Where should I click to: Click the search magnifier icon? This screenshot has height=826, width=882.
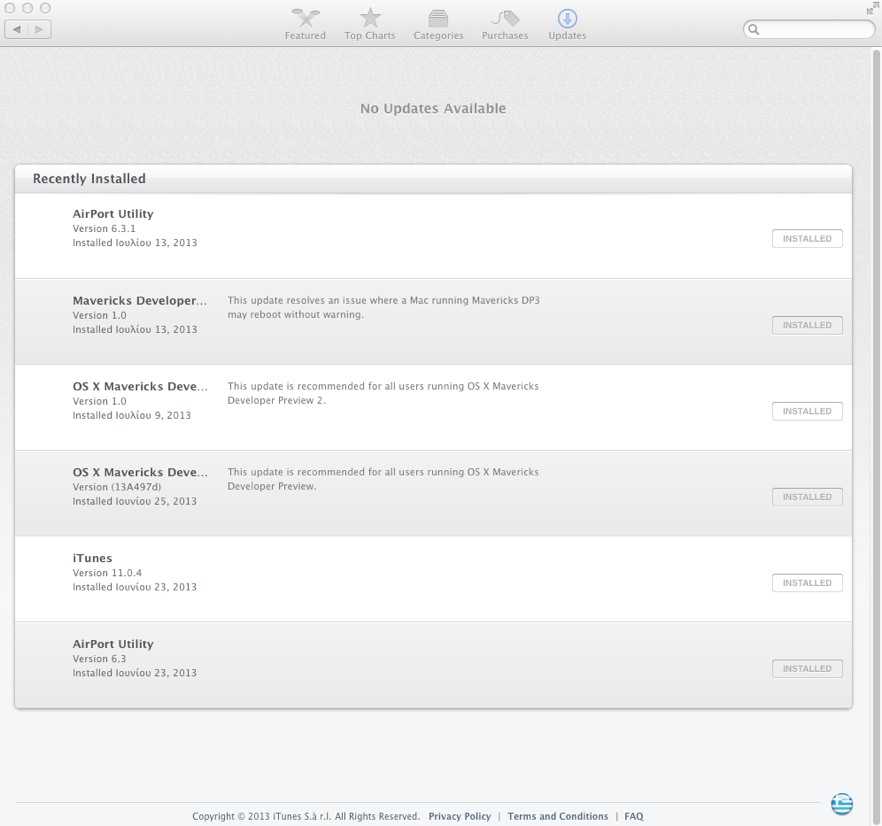754,29
